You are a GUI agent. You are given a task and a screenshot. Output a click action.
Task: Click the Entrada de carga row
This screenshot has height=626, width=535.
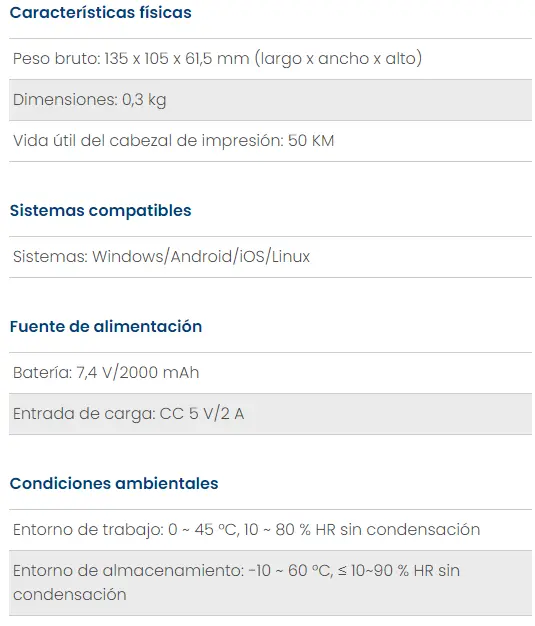[270, 414]
